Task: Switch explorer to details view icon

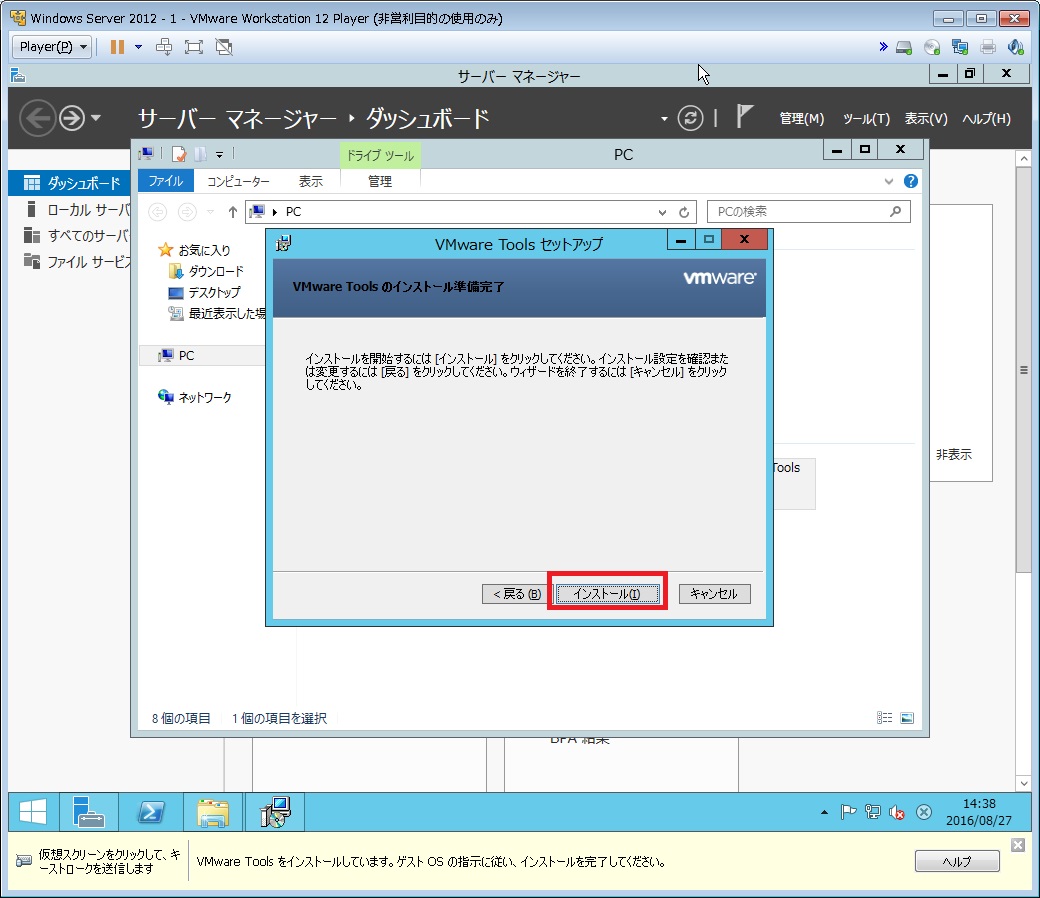Action: pos(884,718)
